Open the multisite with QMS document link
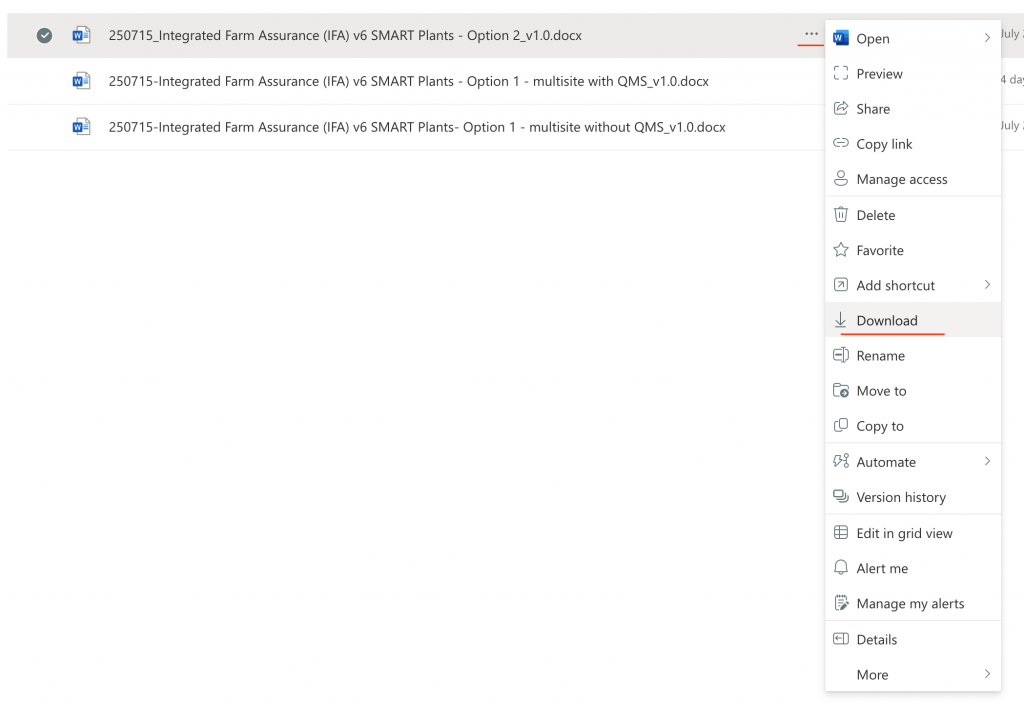Image resolution: width=1024 pixels, height=719 pixels. click(x=408, y=81)
